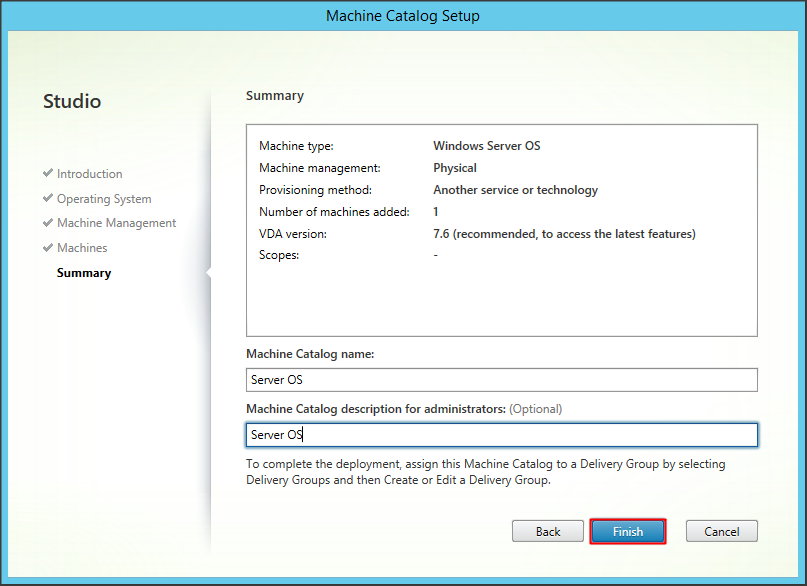Click the Back button
The width and height of the screenshot is (807, 586).
click(x=548, y=531)
